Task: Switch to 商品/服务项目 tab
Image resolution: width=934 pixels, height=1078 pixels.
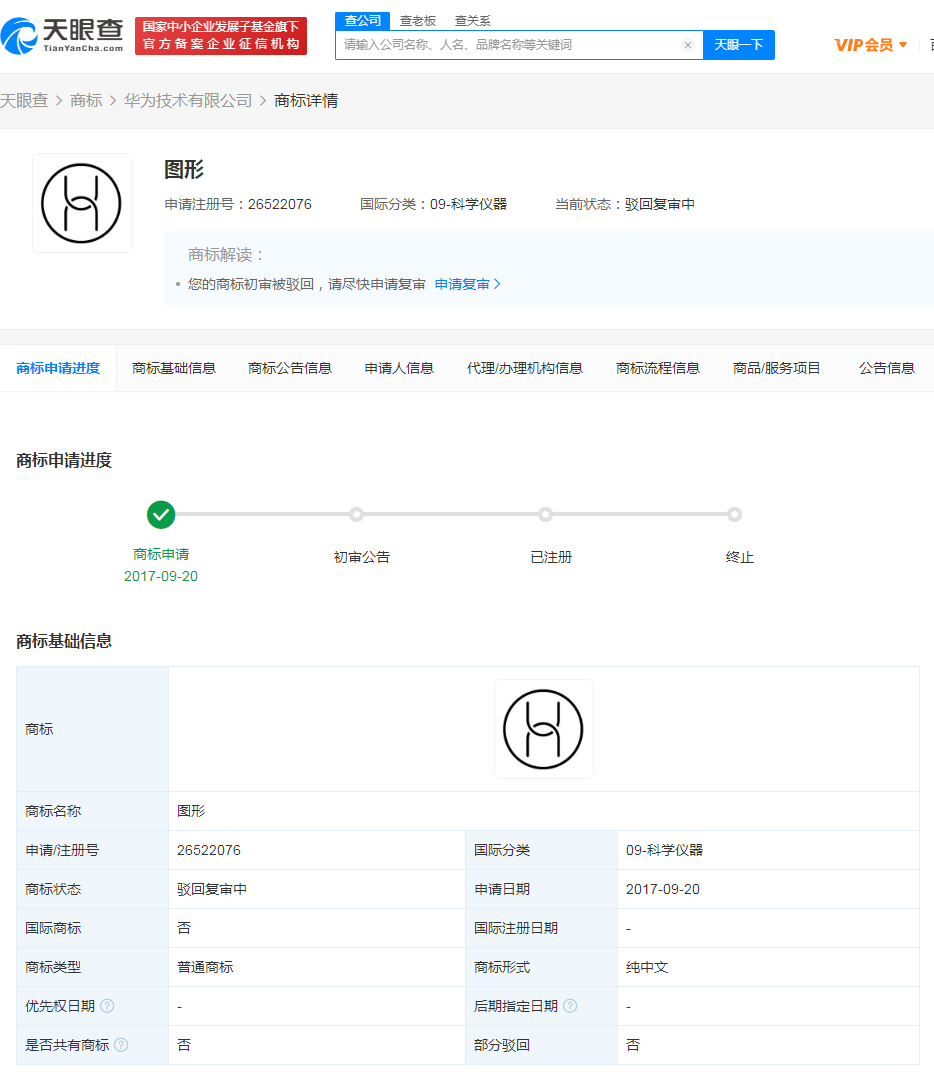Action: coord(777,368)
